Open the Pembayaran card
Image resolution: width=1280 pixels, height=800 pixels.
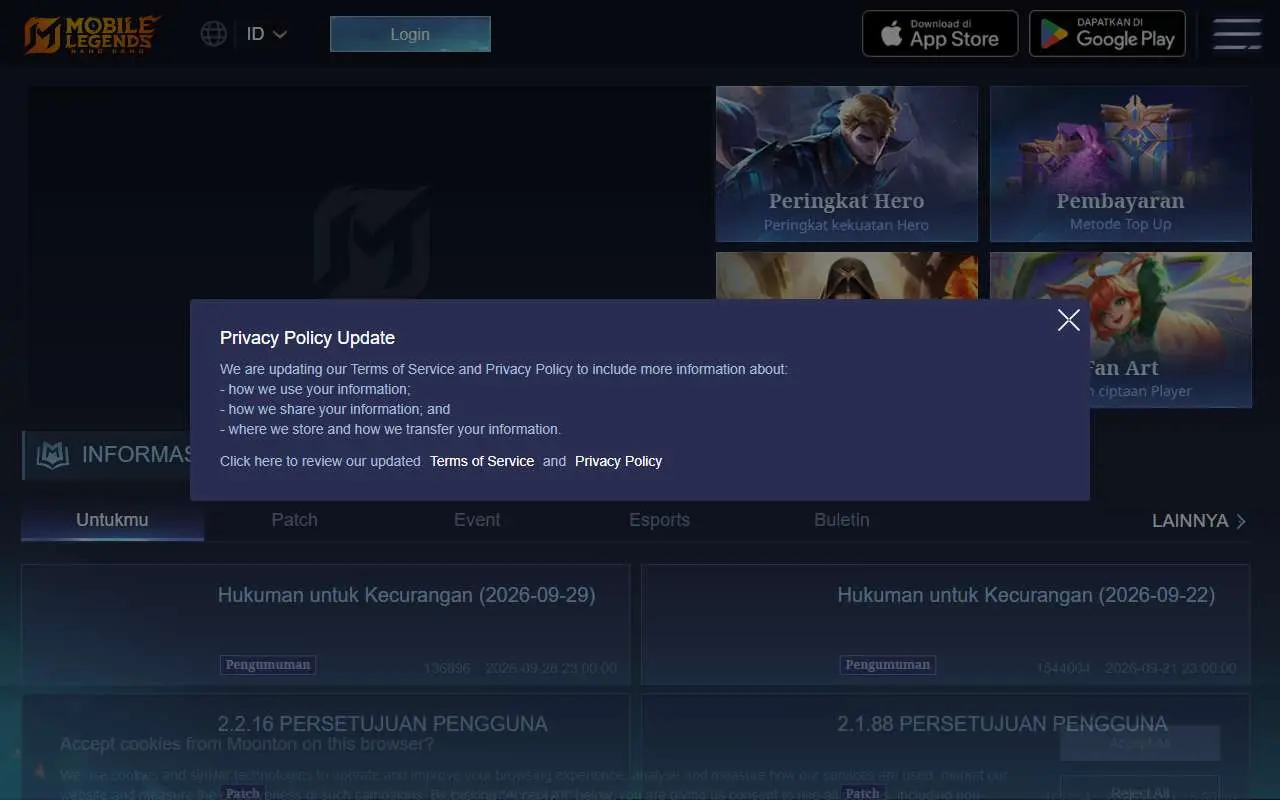pyautogui.click(x=1120, y=164)
